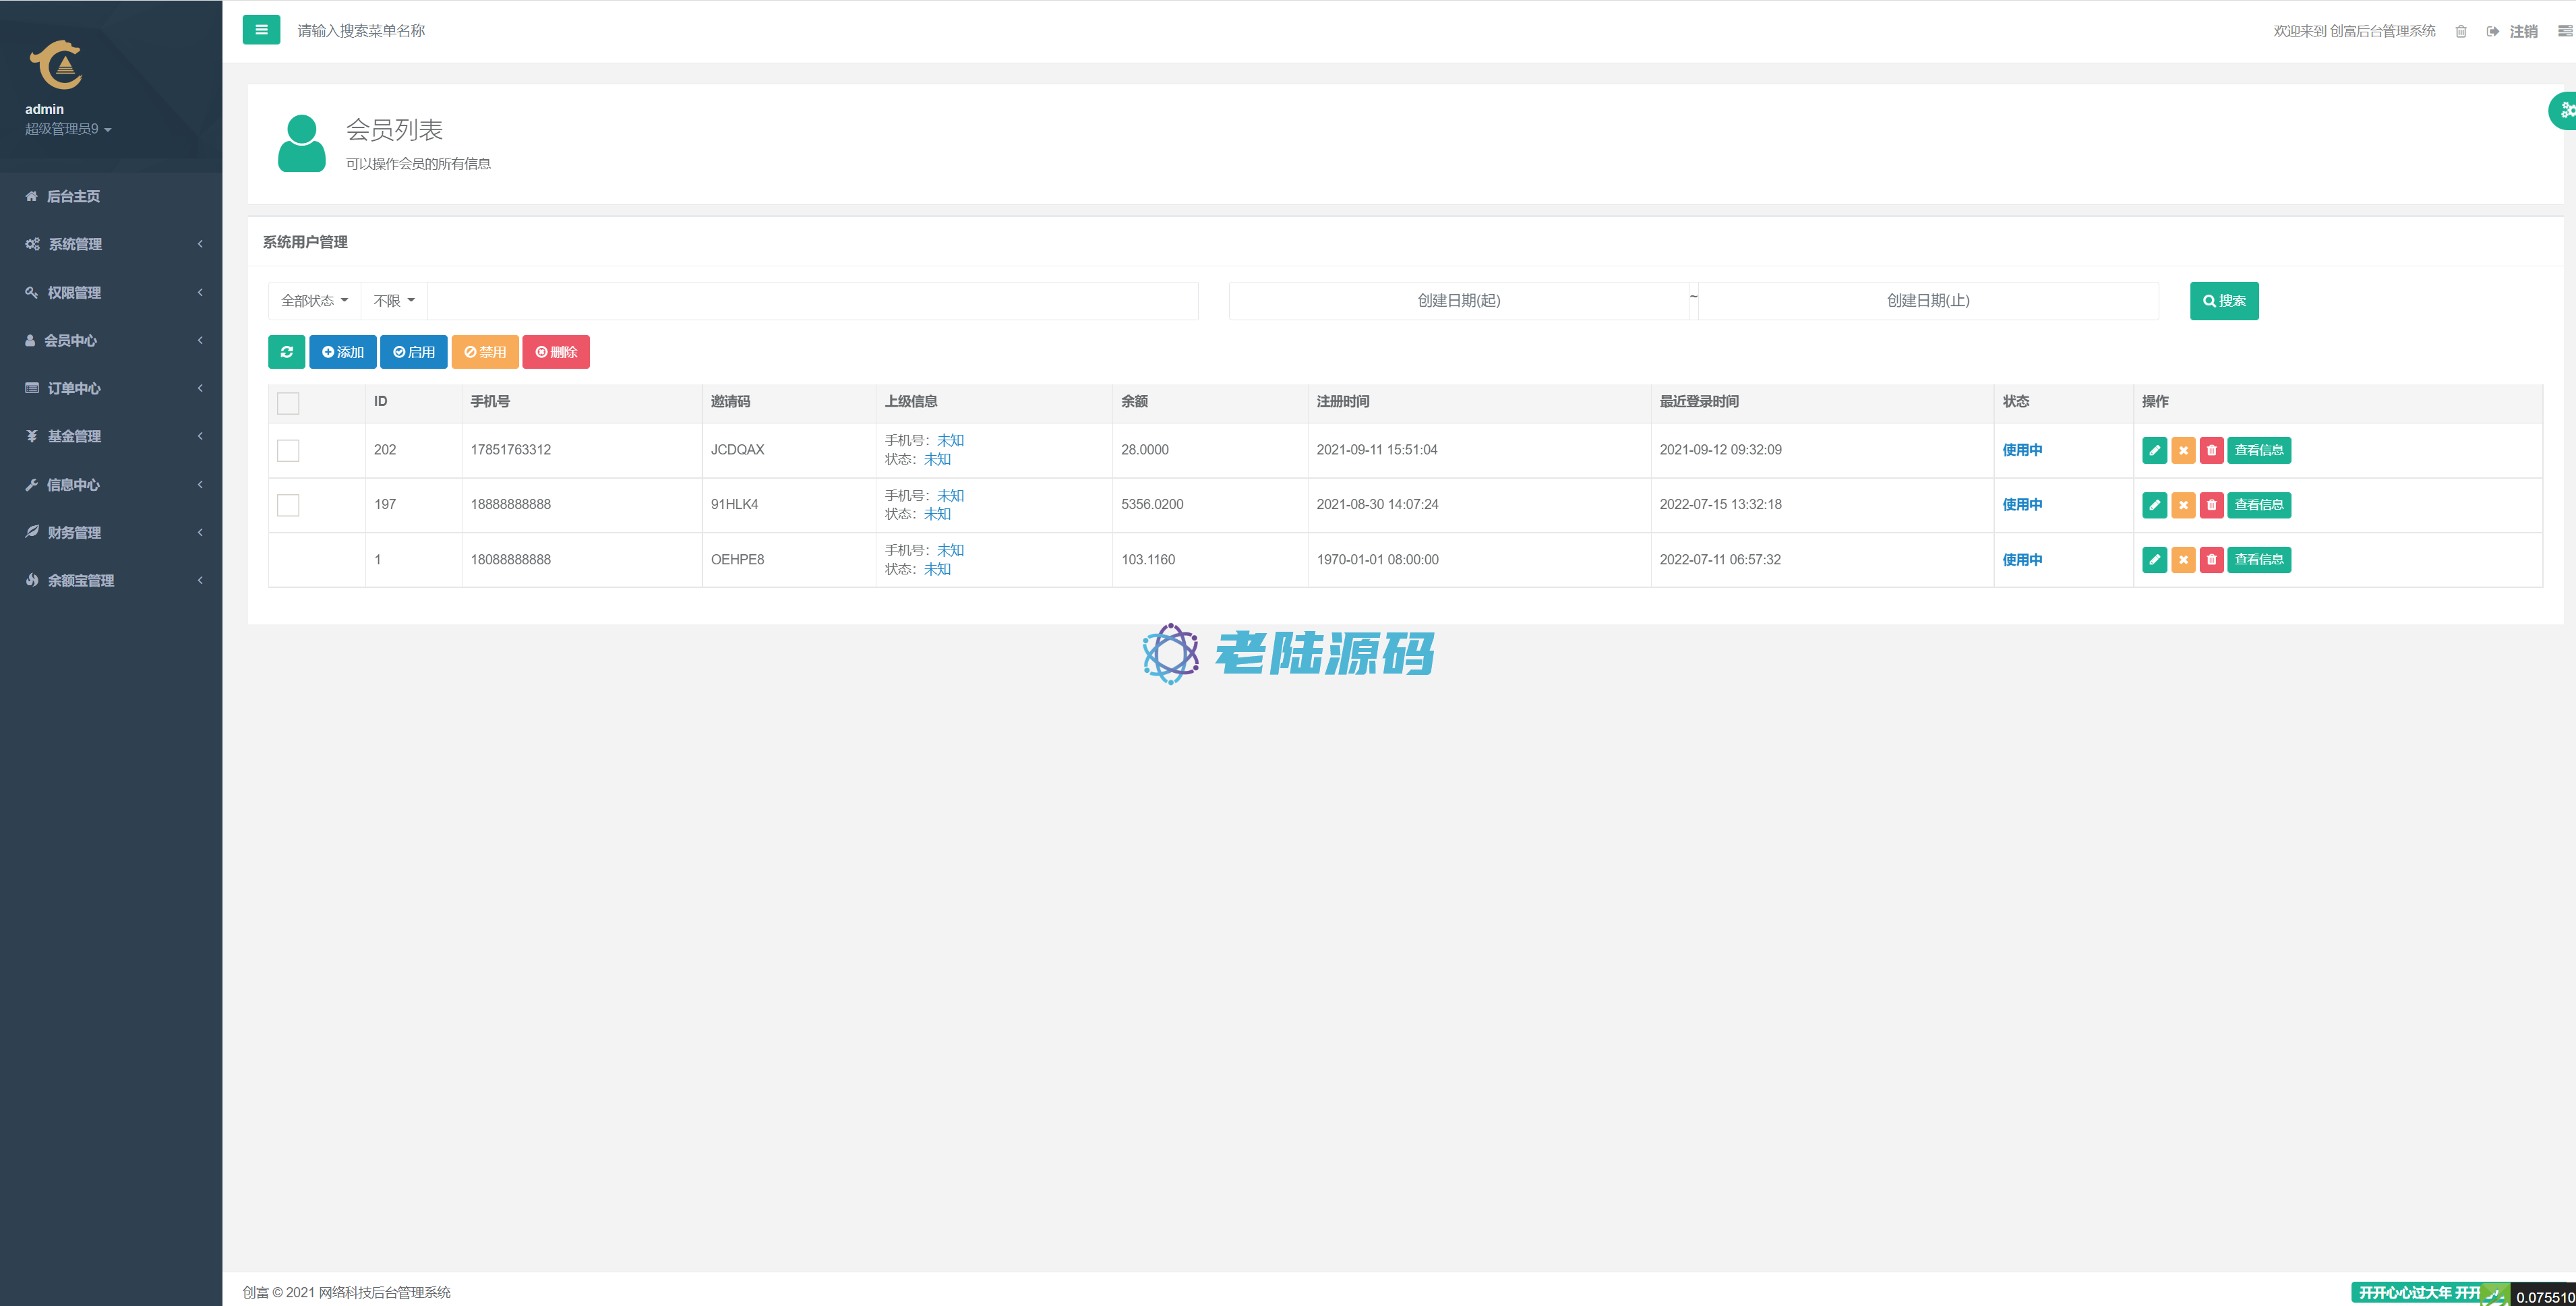Click the menu search field 请输入搜索菜单名称
The width and height of the screenshot is (2576, 1306).
(x=362, y=31)
